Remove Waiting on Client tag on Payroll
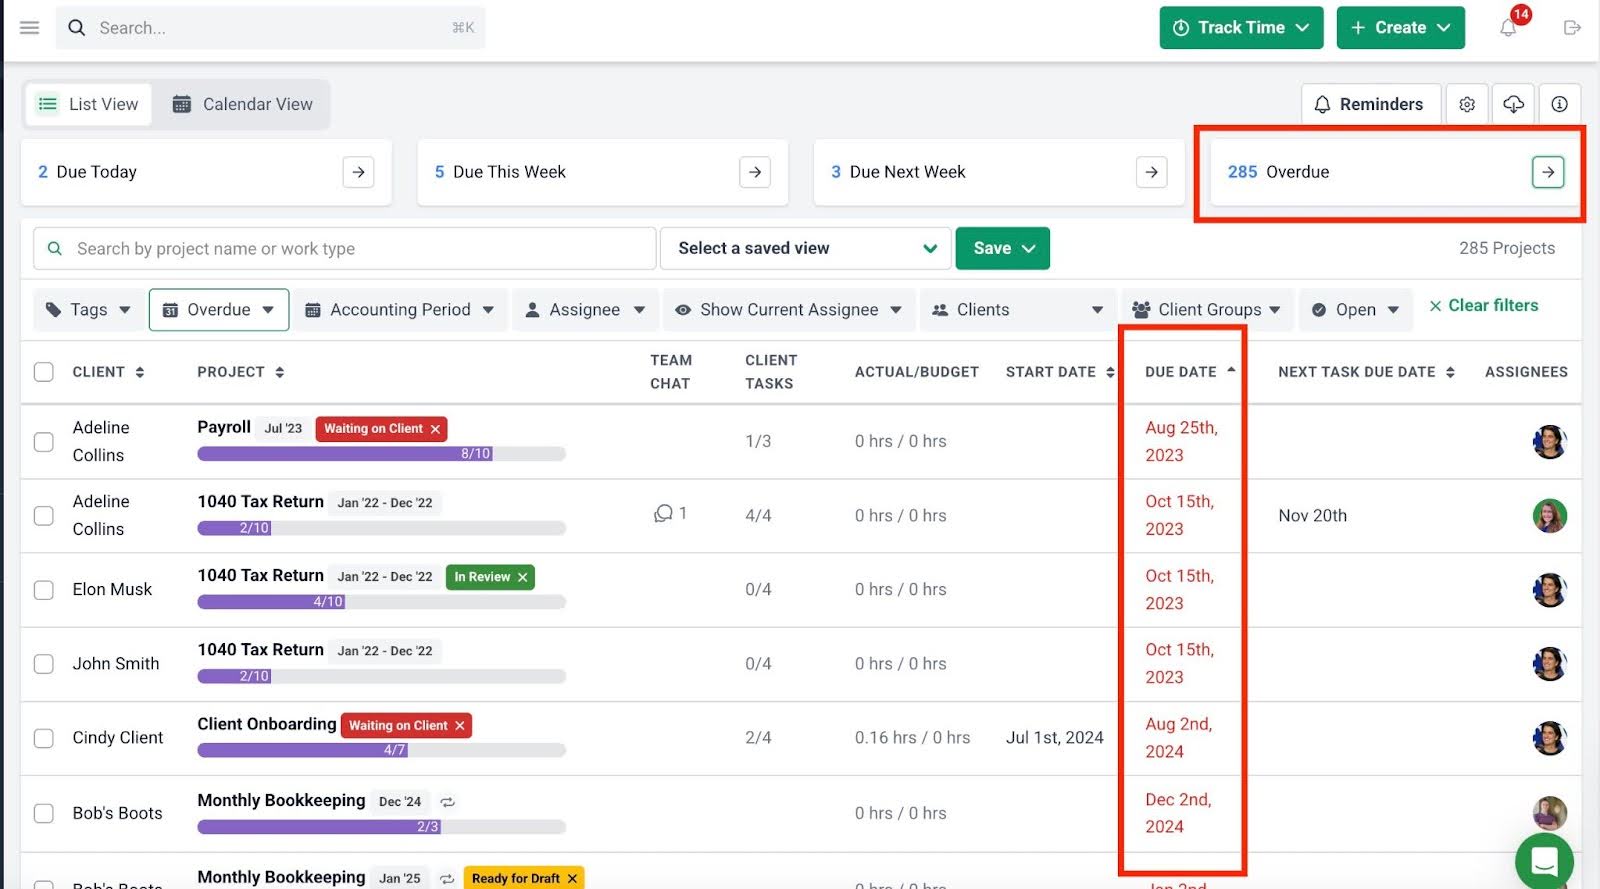Screen dimensions: 1600x889 click(x=435, y=429)
